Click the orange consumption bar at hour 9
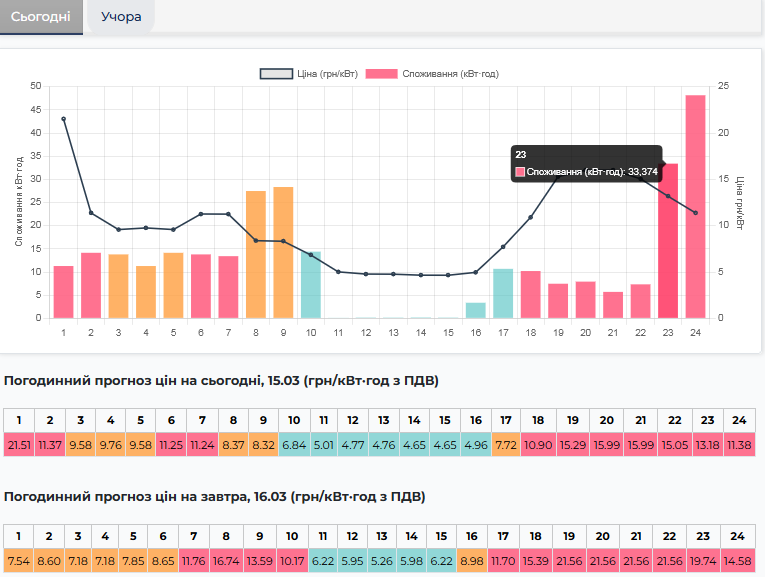Image resolution: width=766 pixels, height=580 pixels. [283, 253]
